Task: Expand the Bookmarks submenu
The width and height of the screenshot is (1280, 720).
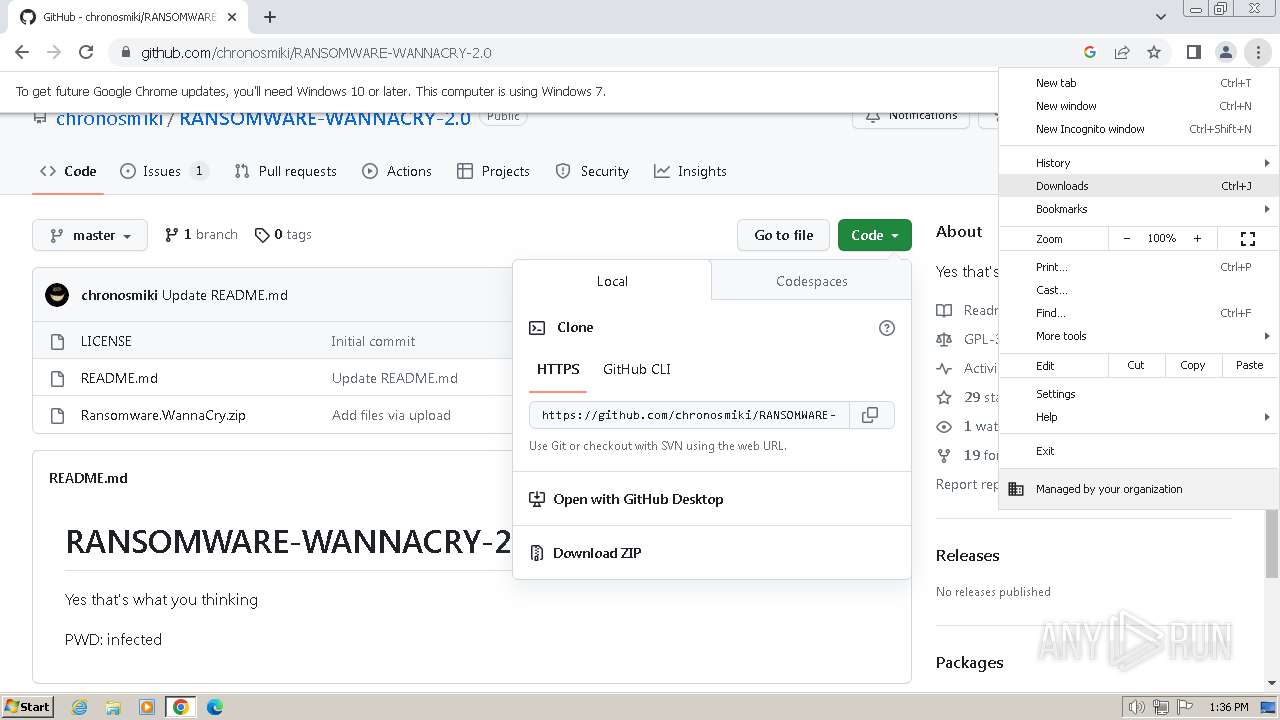Action: click(1138, 209)
